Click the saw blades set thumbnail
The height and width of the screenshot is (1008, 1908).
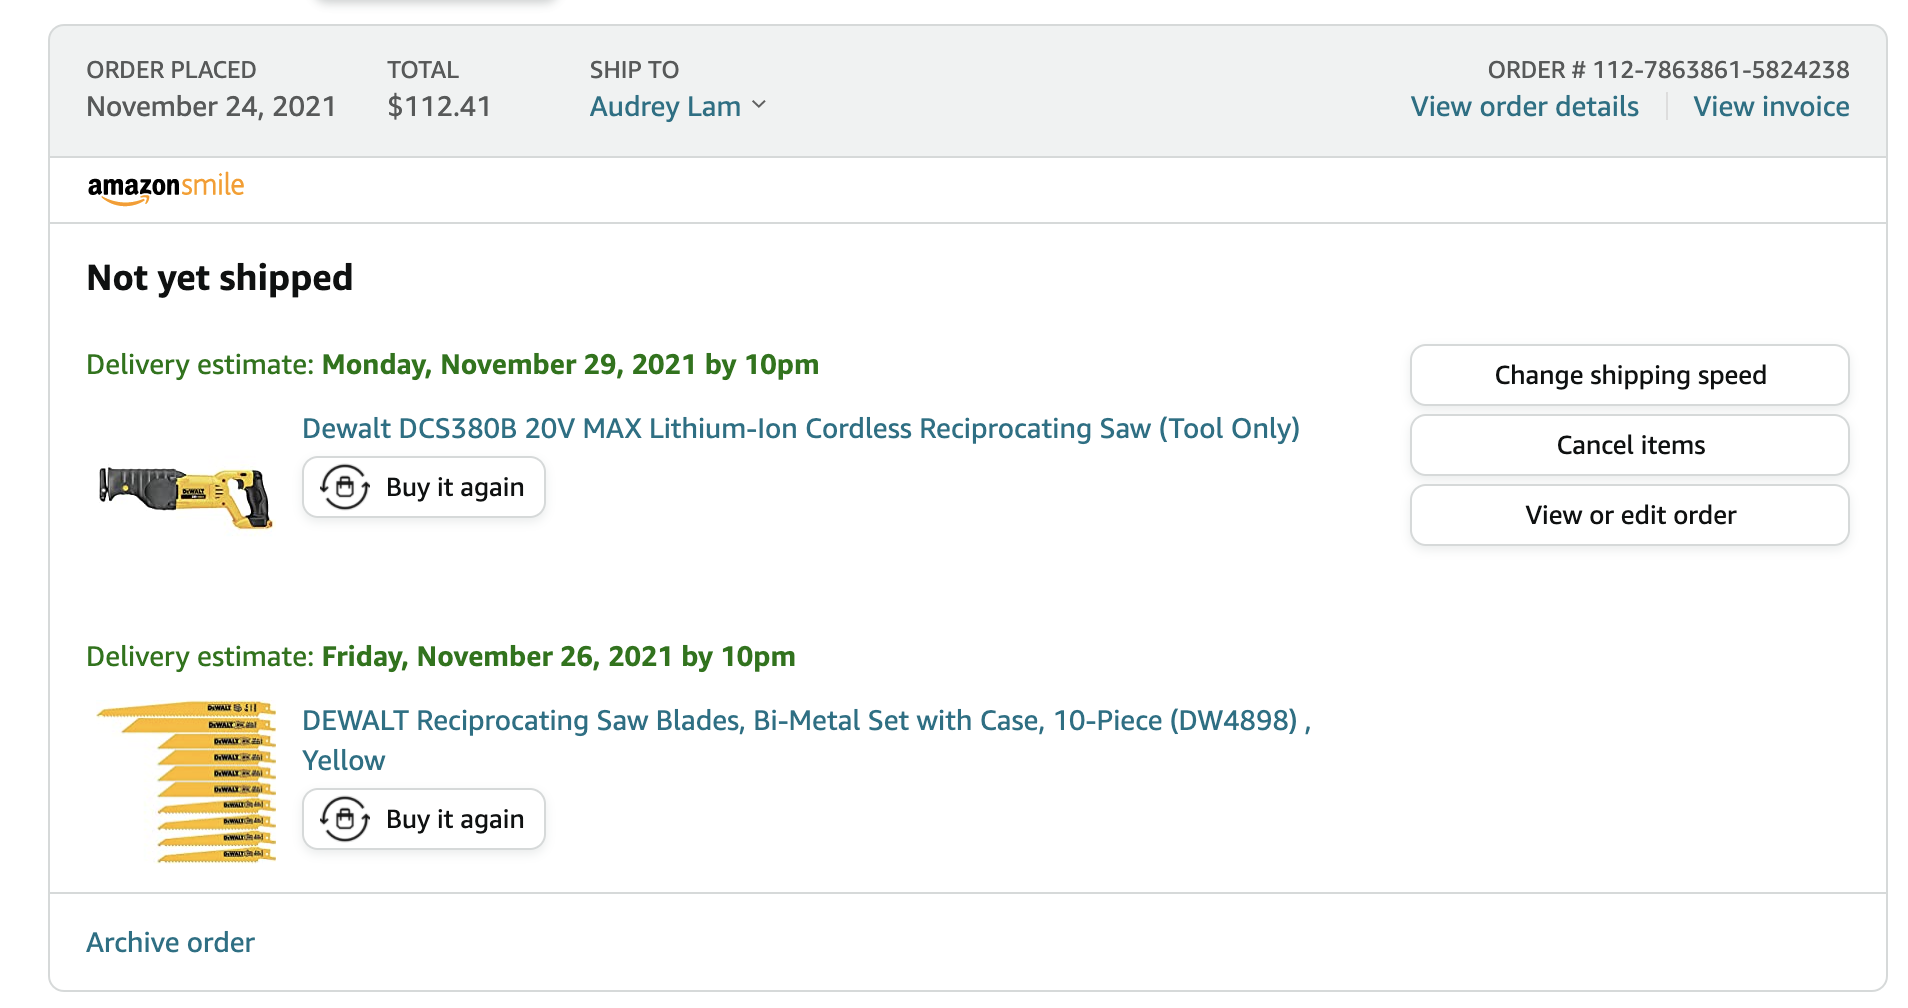point(186,781)
